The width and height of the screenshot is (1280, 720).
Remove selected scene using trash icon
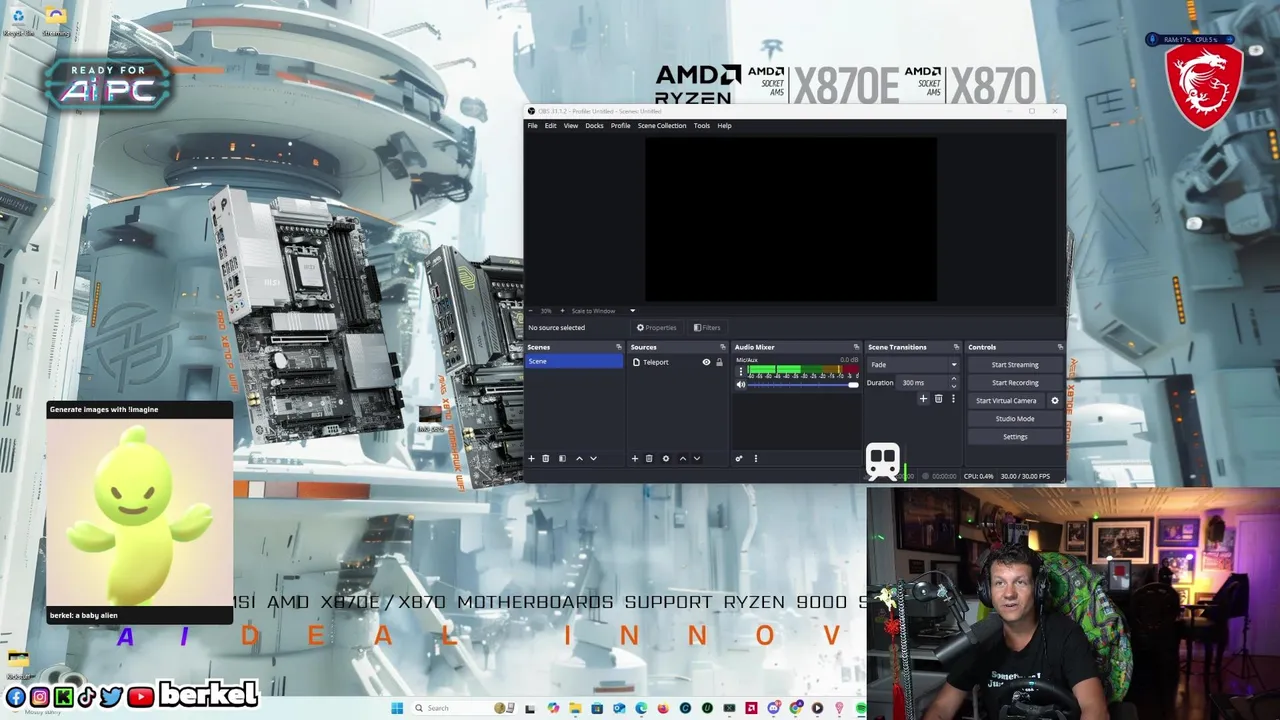(545, 458)
